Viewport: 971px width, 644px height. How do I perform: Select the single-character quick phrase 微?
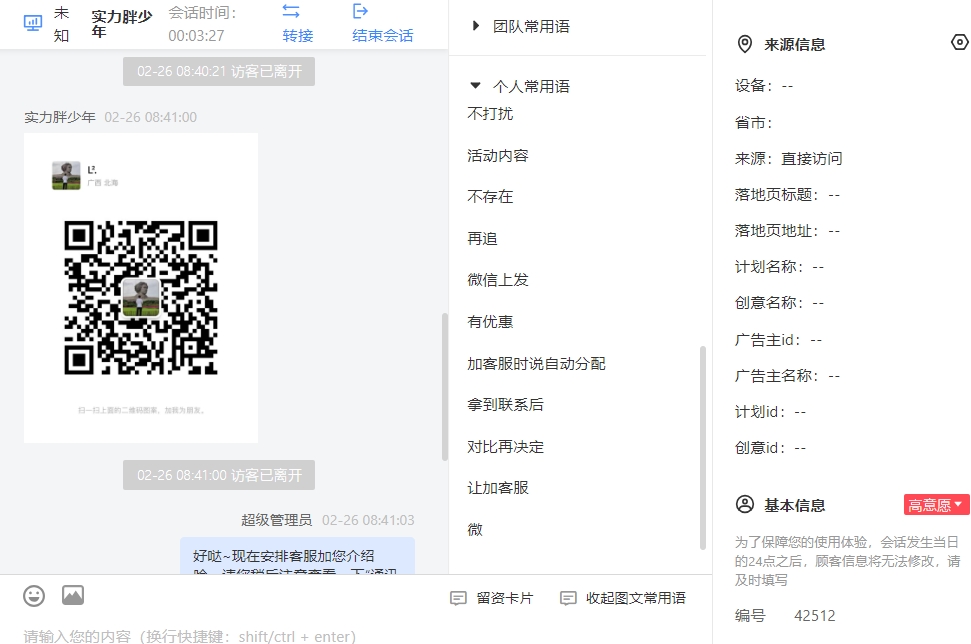point(475,529)
